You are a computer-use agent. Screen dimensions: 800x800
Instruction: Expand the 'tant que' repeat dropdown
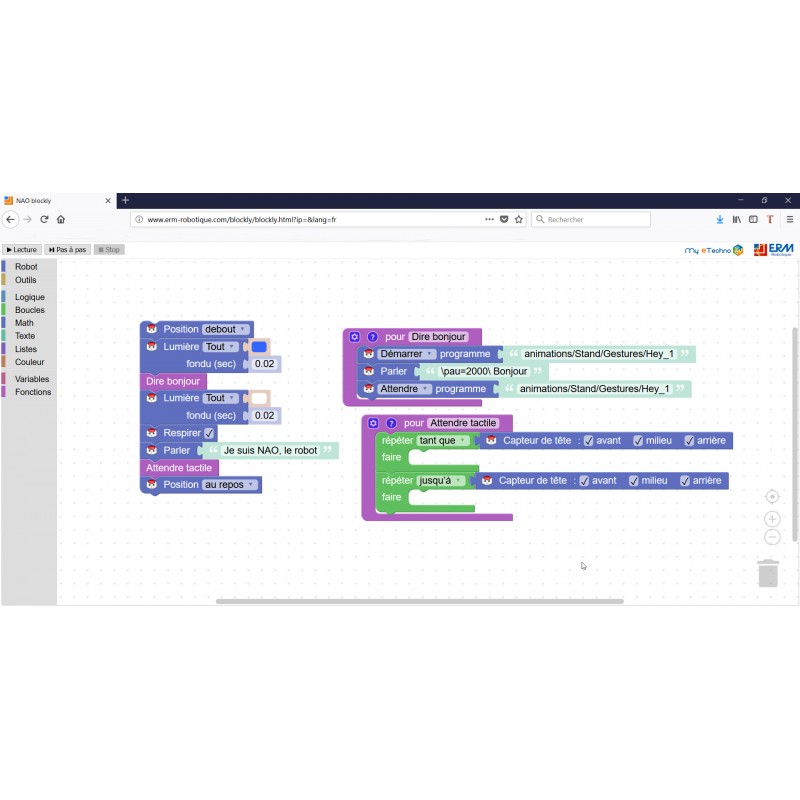(x=443, y=441)
